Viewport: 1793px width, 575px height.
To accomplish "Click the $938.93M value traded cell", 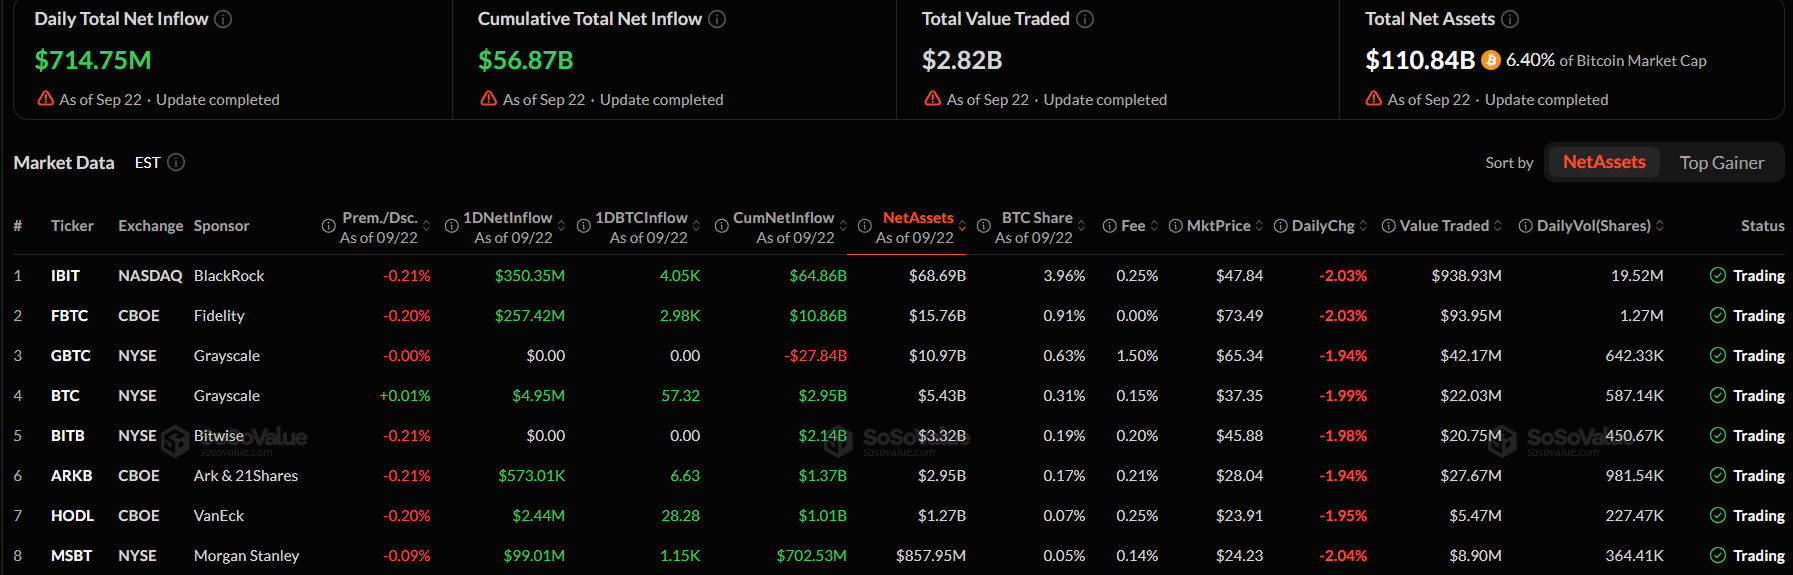I will (x=1466, y=275).
